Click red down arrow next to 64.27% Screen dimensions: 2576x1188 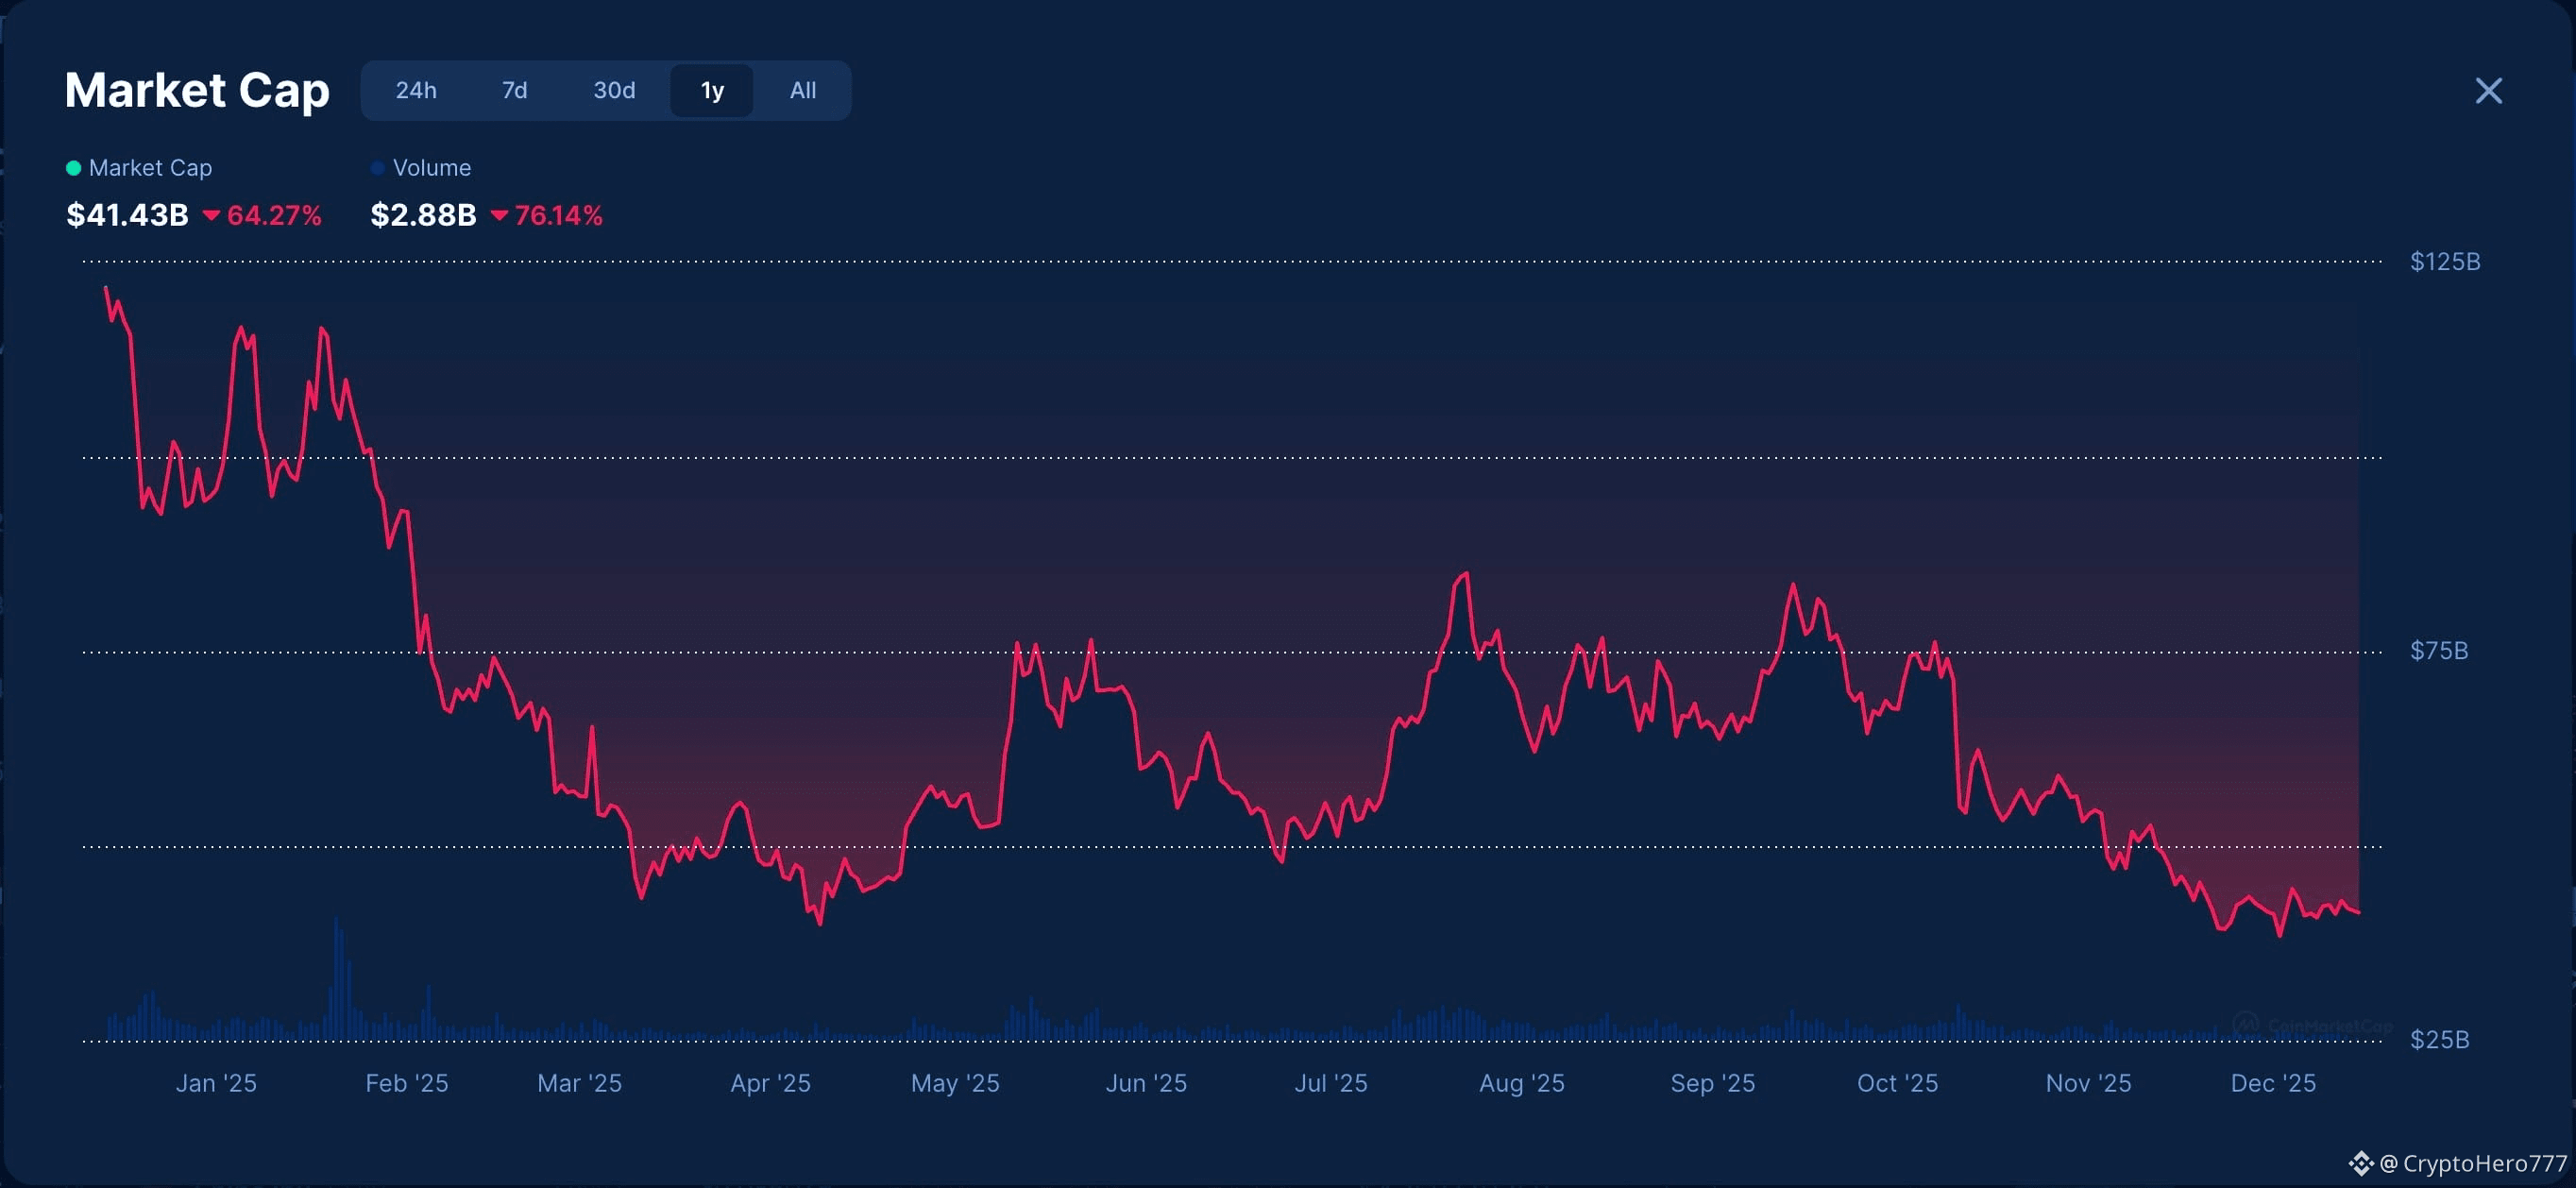211,215
